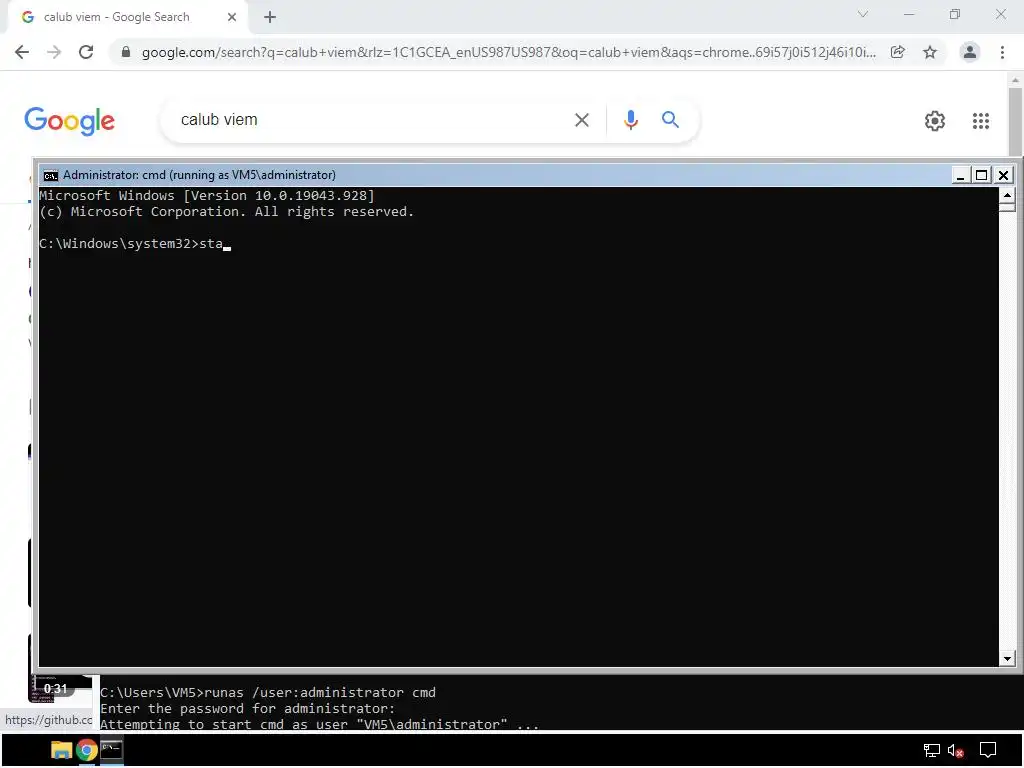Click the '(c) Microsoft Corporation' line in cmd
The height and width of the screenshot is (768, 1024).
pos(227,212)
